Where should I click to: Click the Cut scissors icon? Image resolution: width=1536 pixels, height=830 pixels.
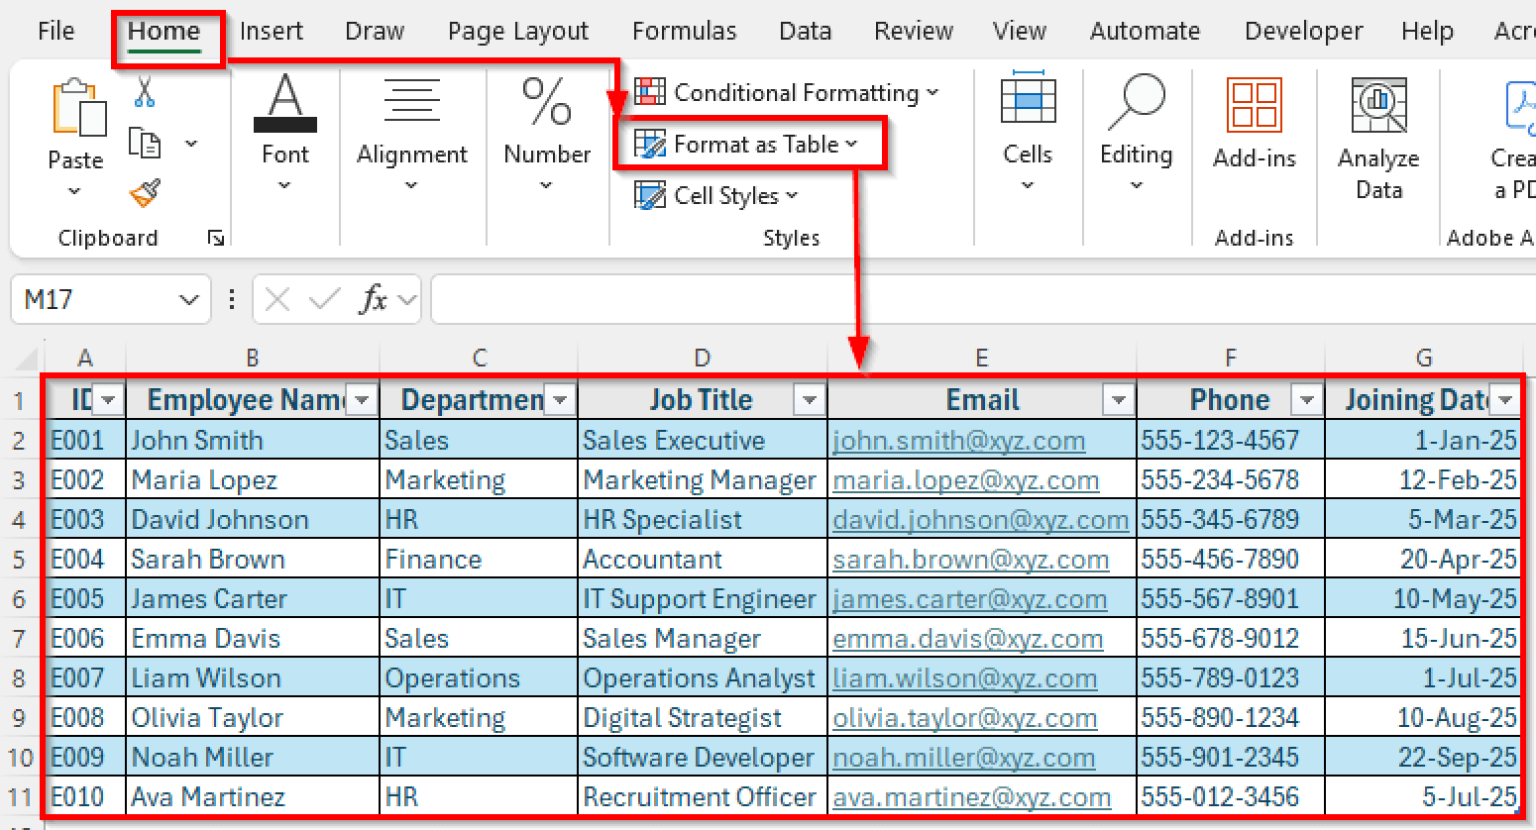(x=145, y=92)
